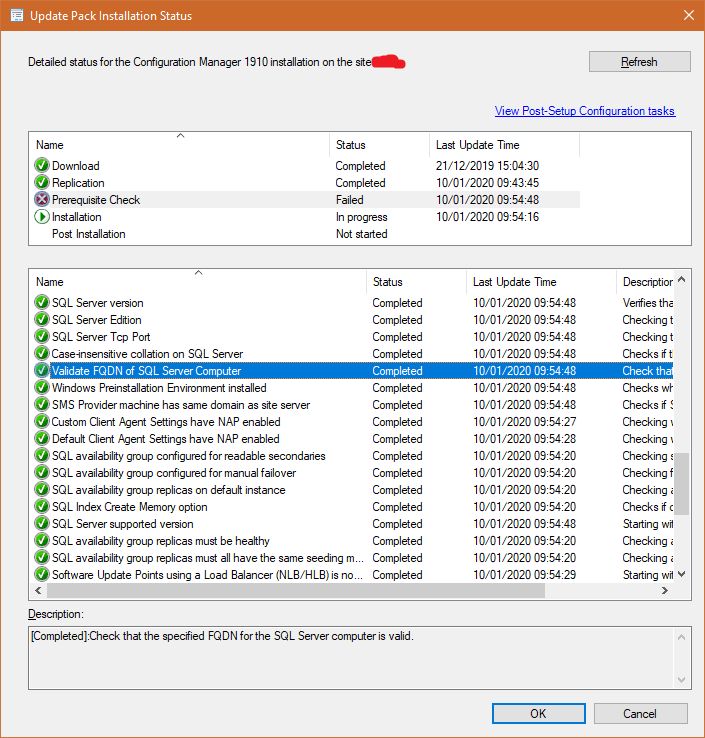This screenshot has height=738, width=705.
Task: Click the check icon for Custom Client Agent Settings
Action: pyautogui.click(x=42, y=421)
